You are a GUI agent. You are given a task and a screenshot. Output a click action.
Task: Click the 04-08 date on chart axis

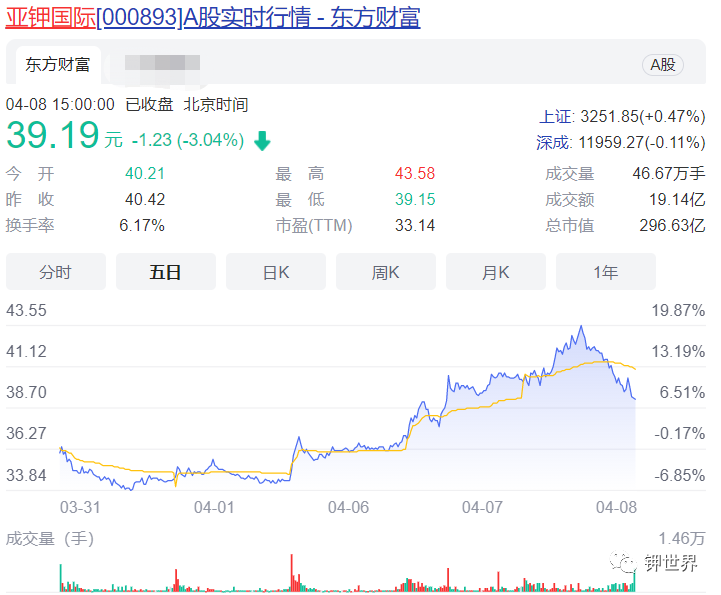(616, 508)
